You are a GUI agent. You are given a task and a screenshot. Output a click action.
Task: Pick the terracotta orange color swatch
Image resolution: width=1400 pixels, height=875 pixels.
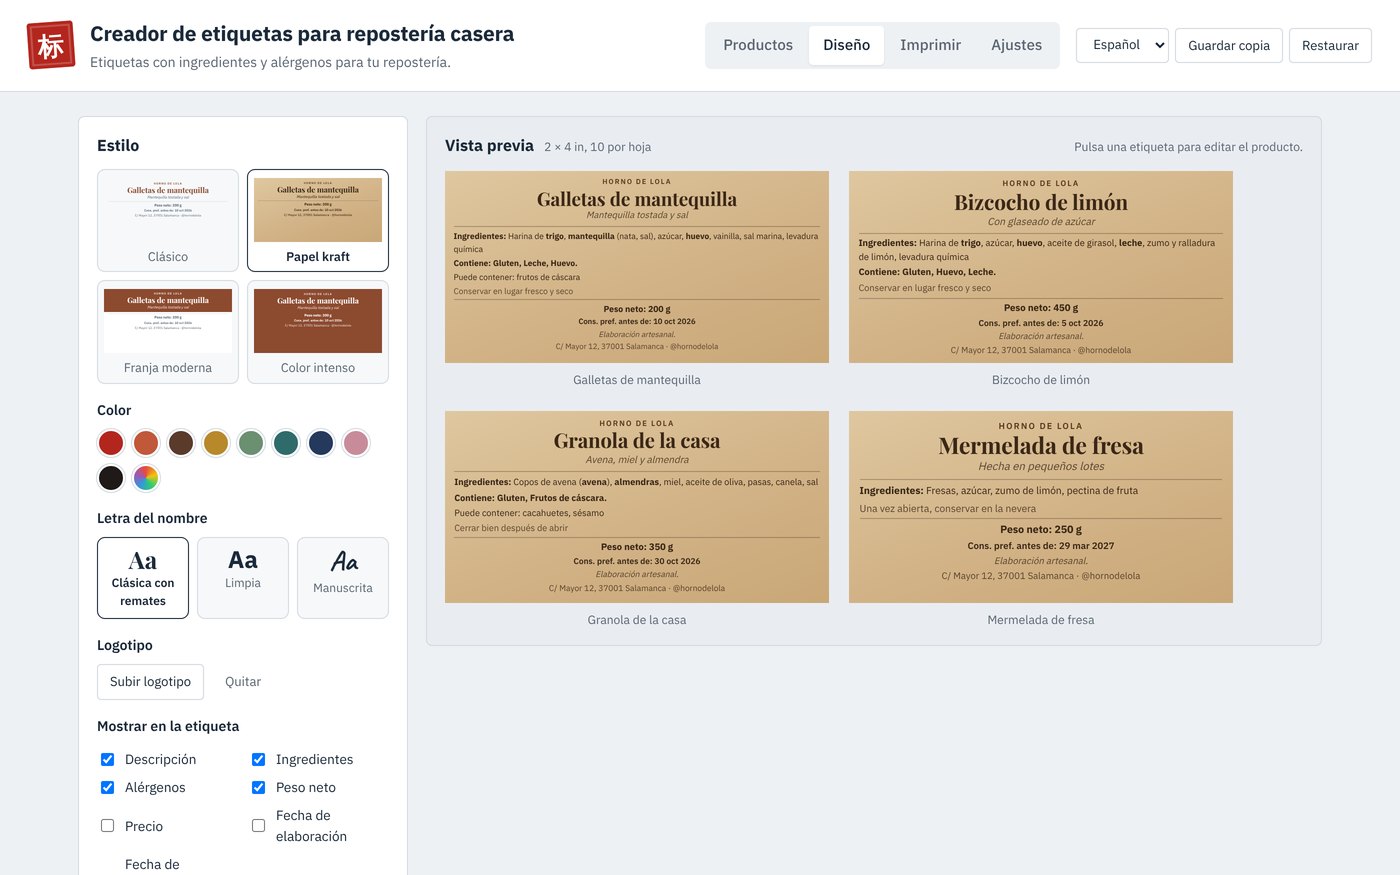[x=146, y=443]
